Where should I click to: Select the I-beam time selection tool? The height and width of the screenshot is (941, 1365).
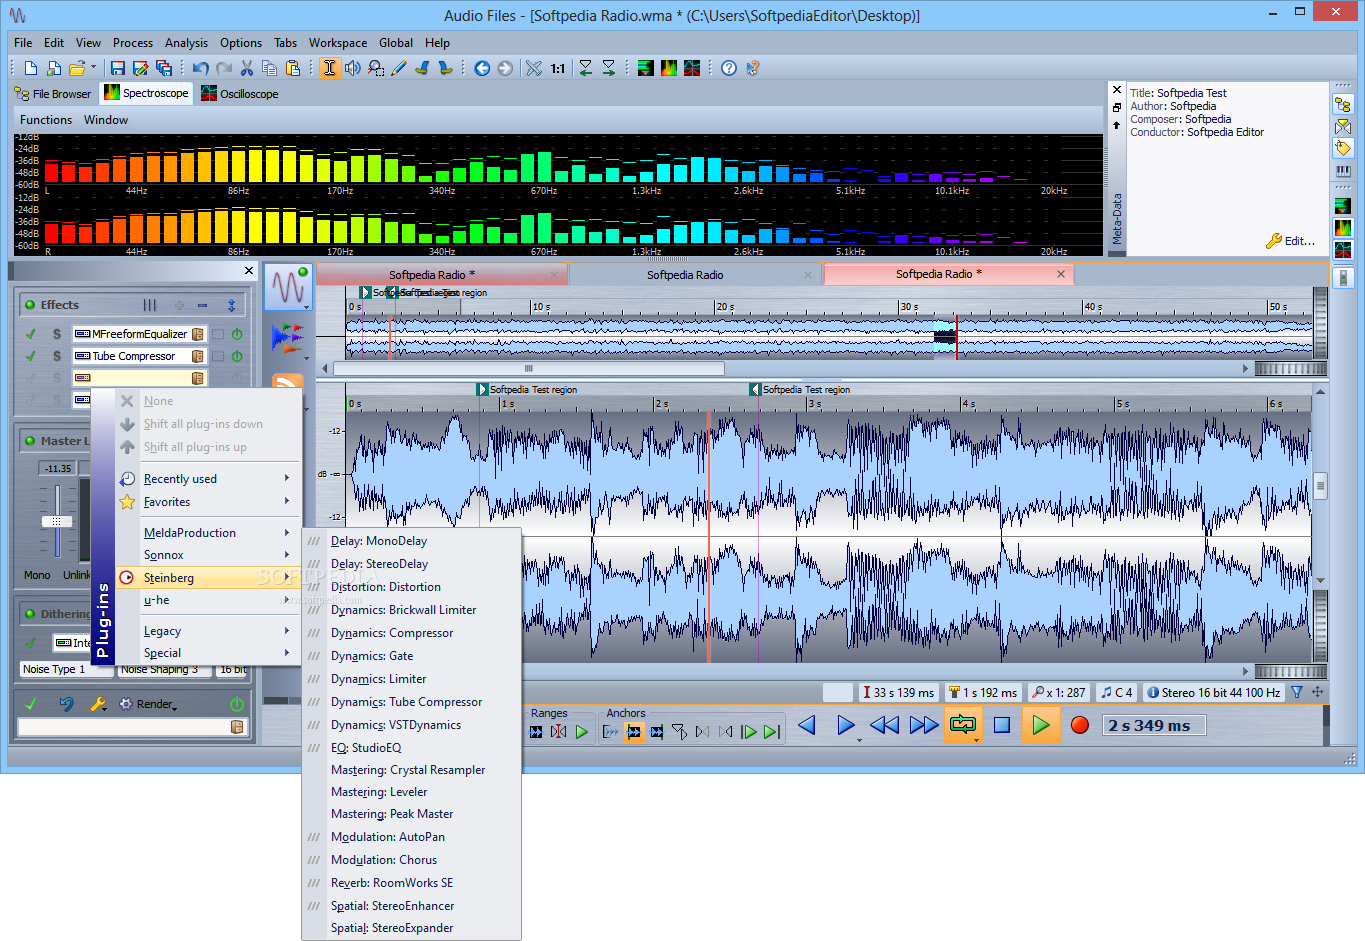(x=329, y=68)
